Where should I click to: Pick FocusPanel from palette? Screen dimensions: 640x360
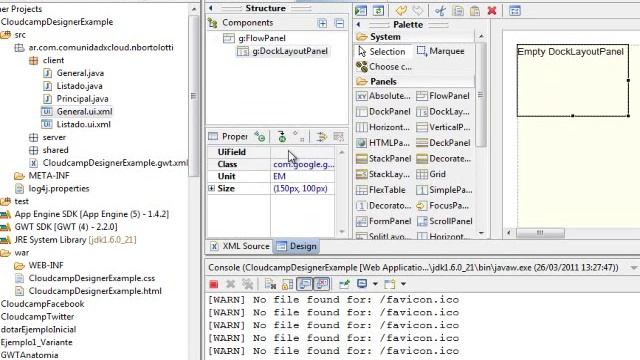[442, 206]
